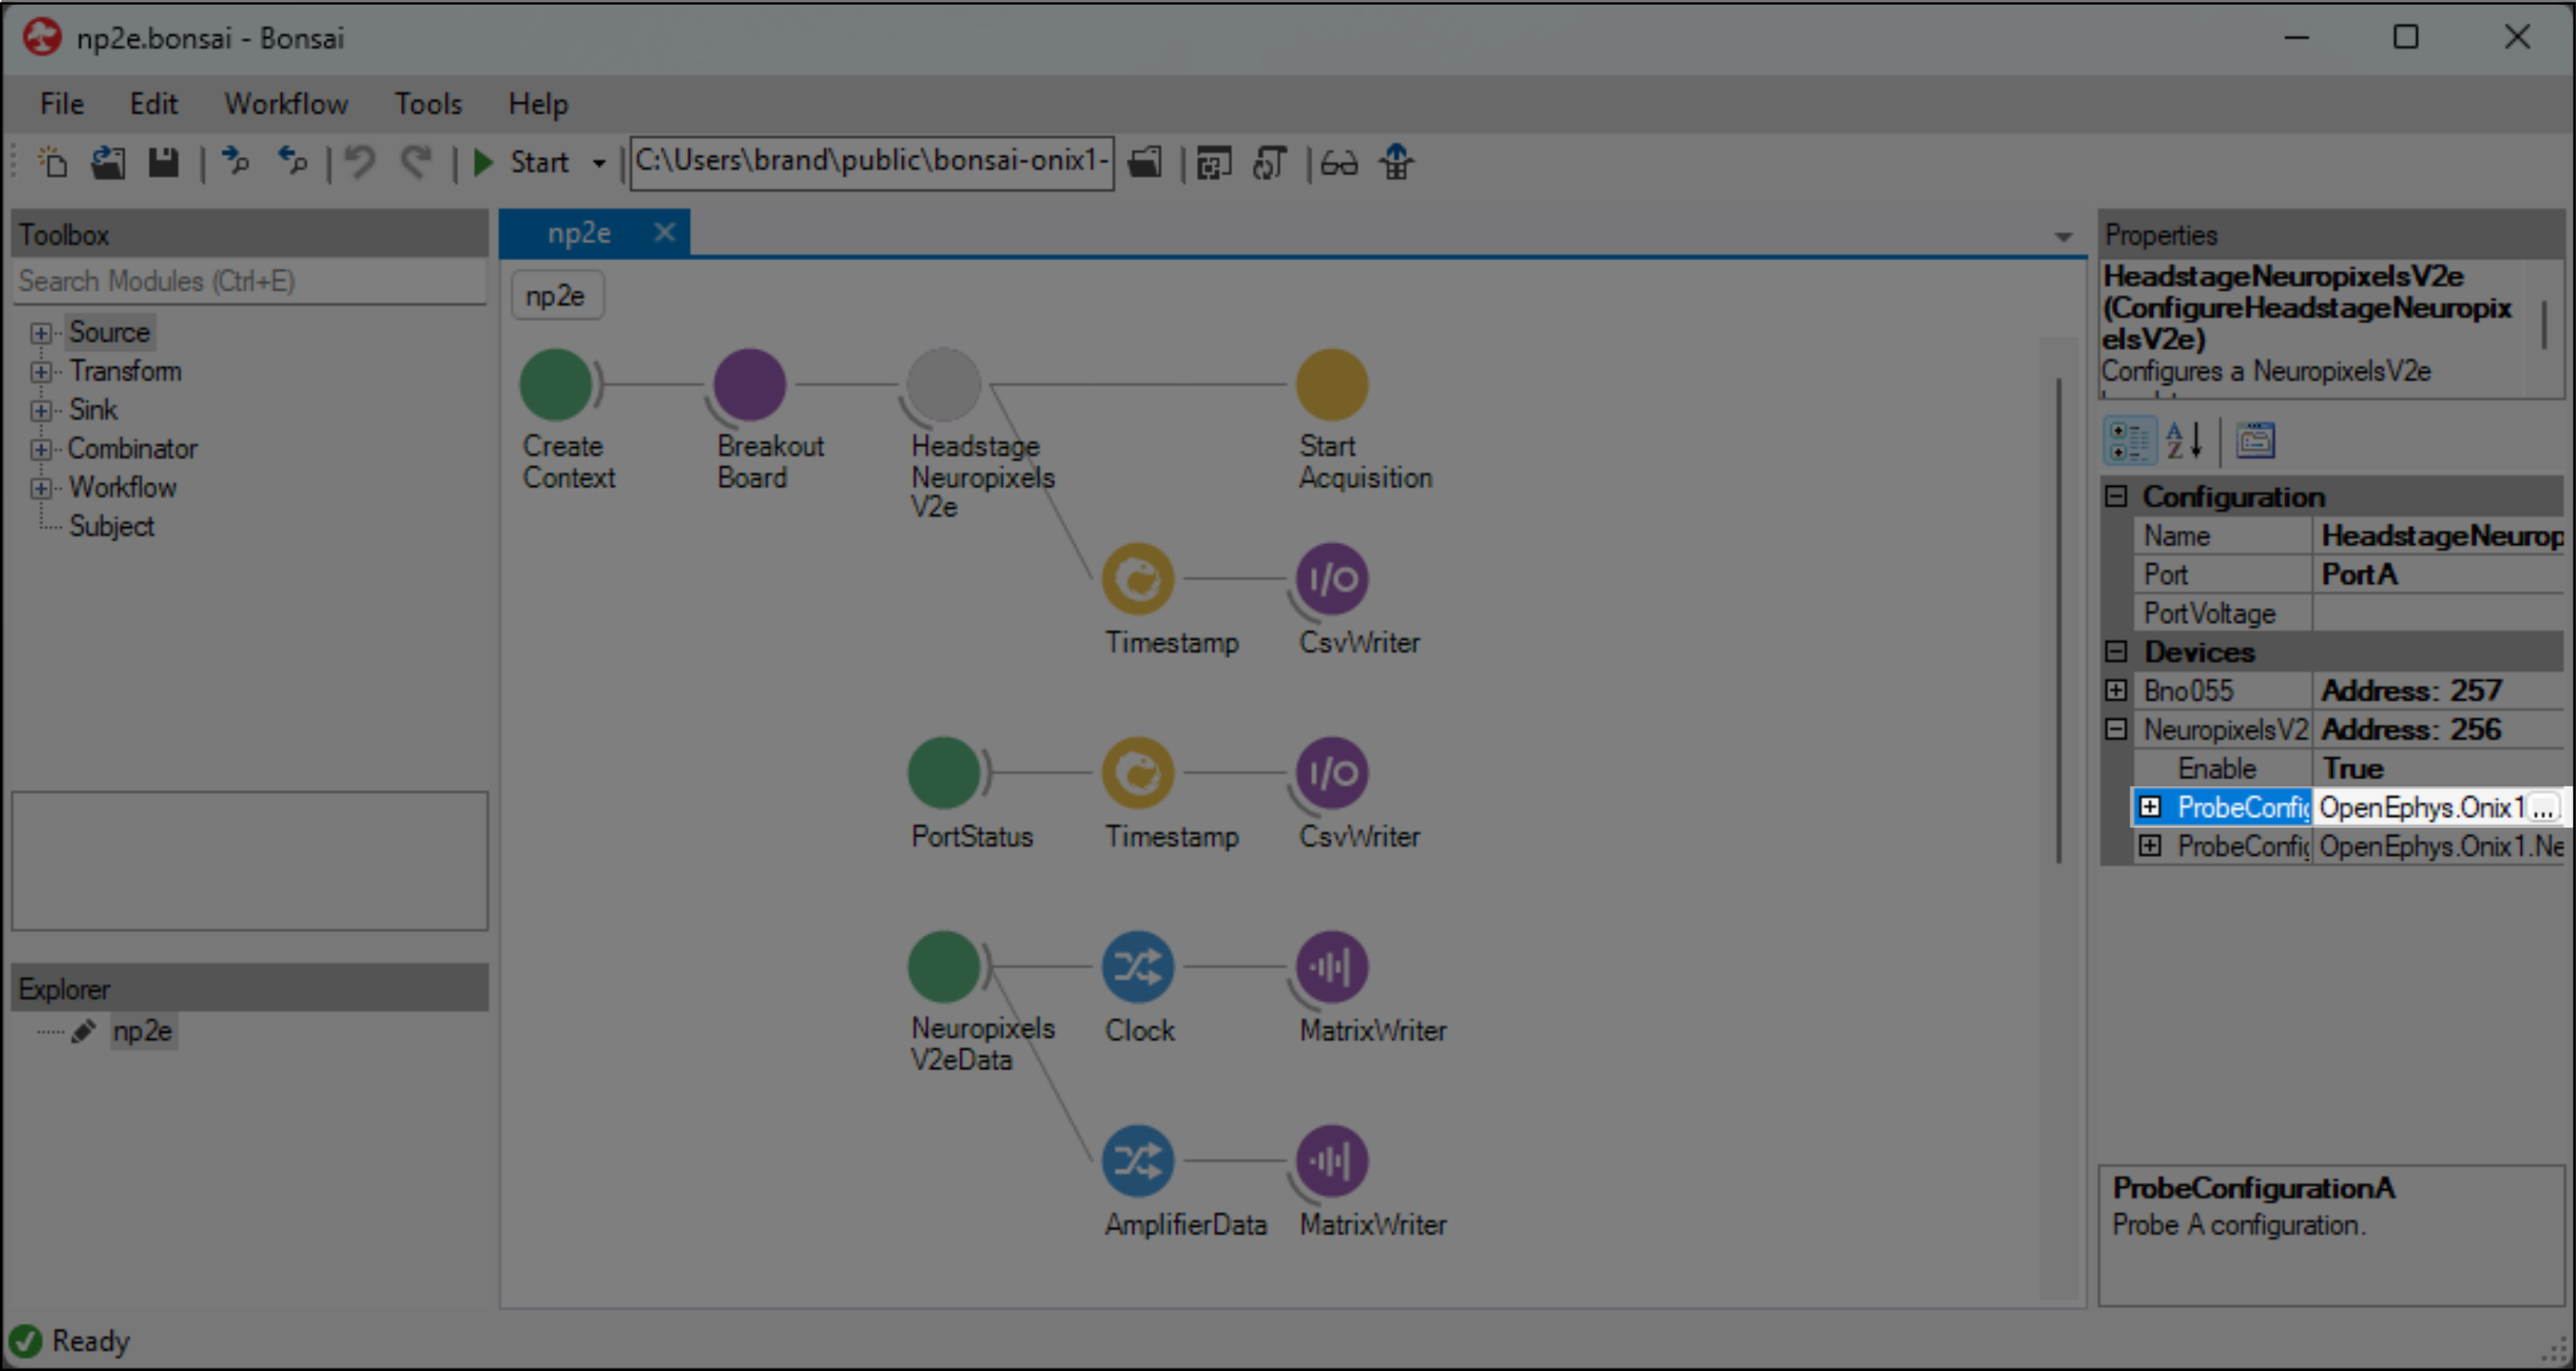The width and height of the screenshot is (2576, 1371).
Task: Select the AmplifierData node icon
Action: coord(1137,1161)
